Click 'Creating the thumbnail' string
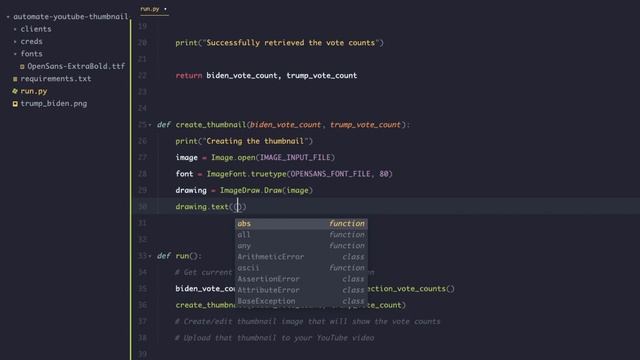This screenshot has height=360, width=640. point(255,141)
